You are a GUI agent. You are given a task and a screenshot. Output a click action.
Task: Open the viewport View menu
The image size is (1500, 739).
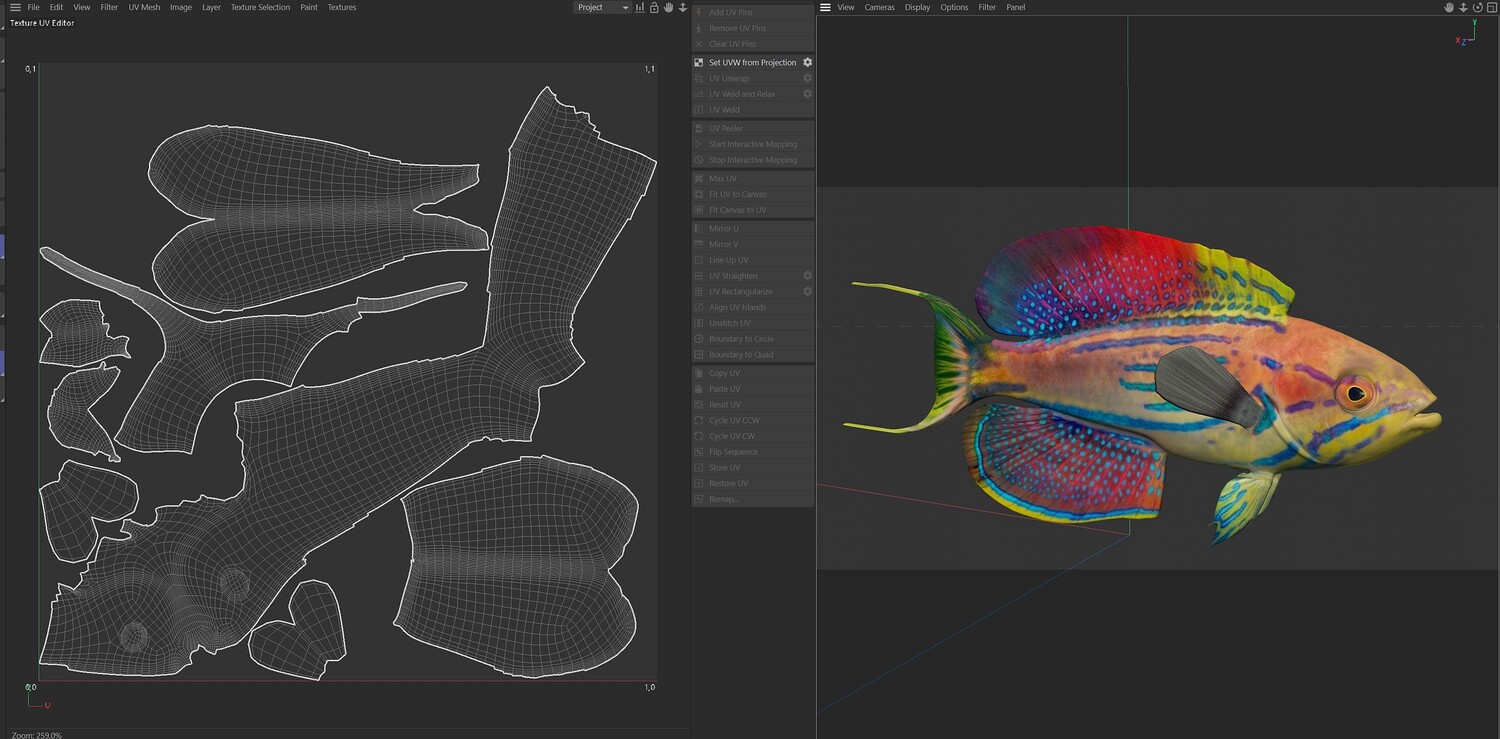pos(846,7)
